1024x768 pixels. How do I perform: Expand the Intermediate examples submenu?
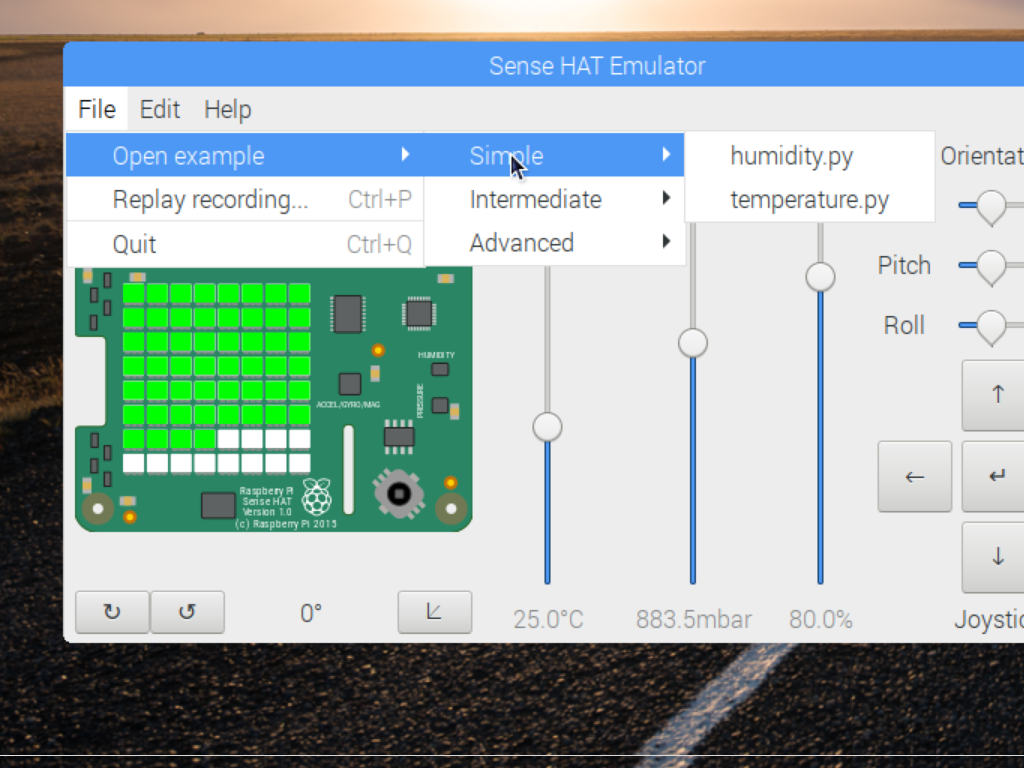click(554, 199)
